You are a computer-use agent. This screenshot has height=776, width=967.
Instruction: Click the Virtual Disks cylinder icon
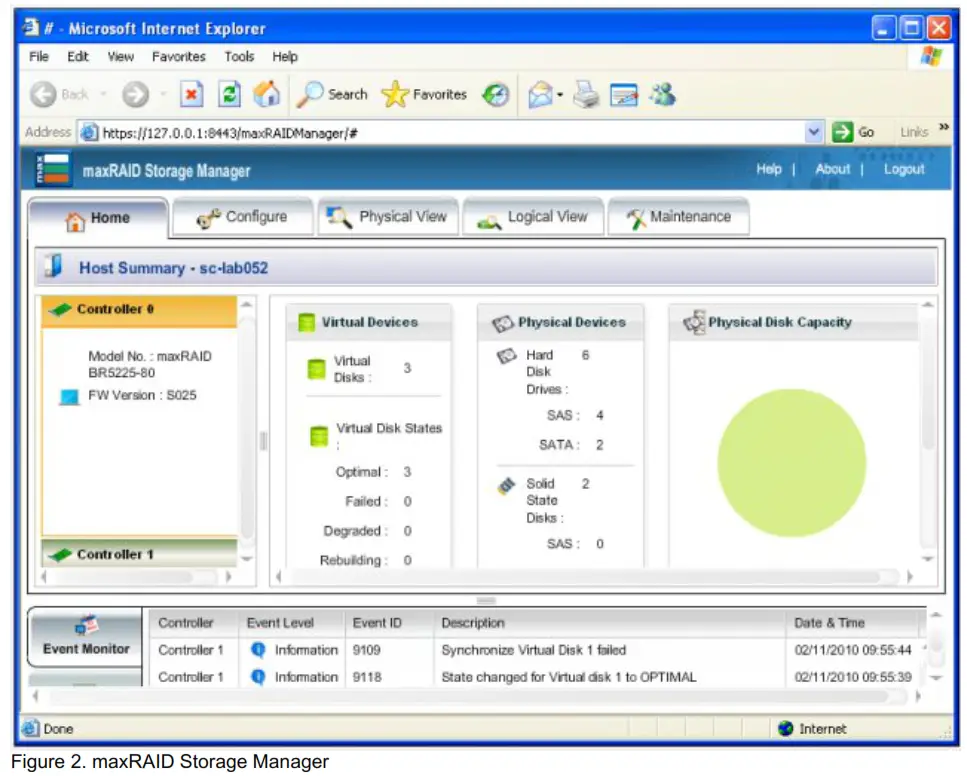click(x=316, y=369)
